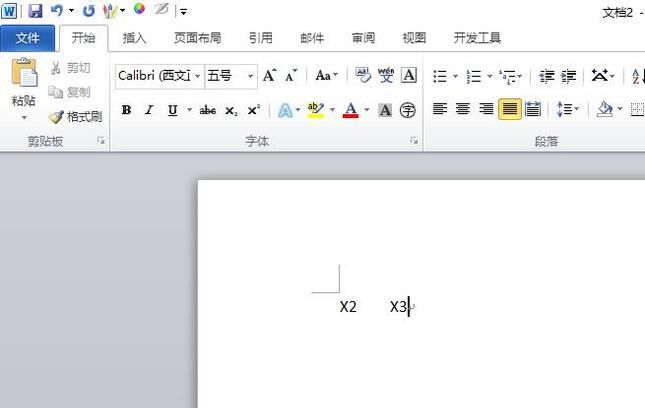Toggle superscript formatting
This screenshot has width=645, height=408.
pyautogui.click(x=253, y=110)
